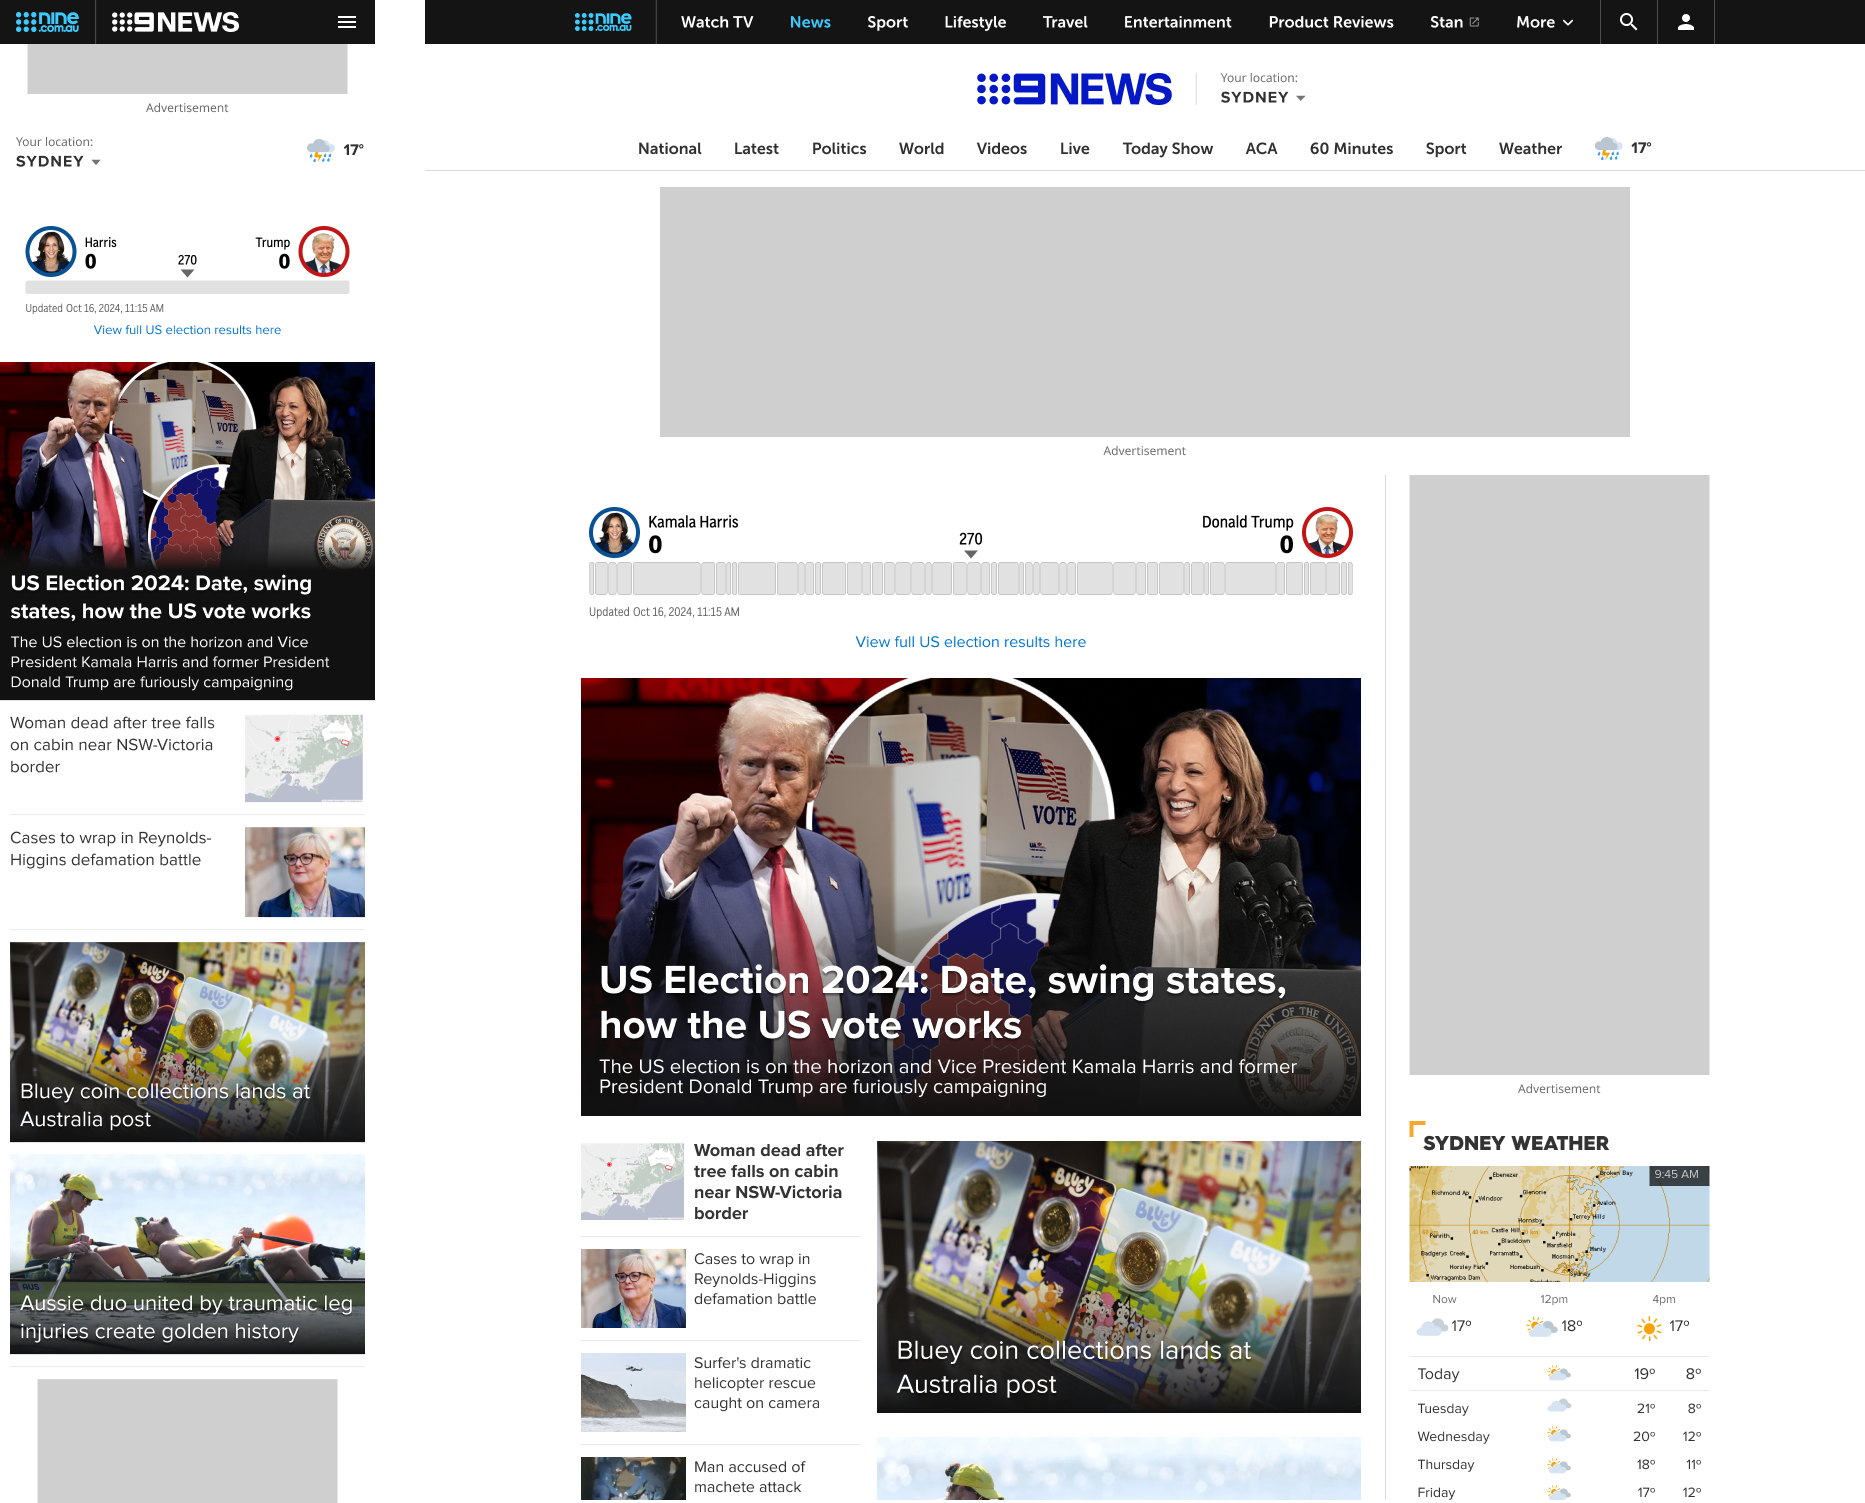Open the Sport tab in the secondary nav
Screen dimensions: 1865x1503
(1446, 148)
